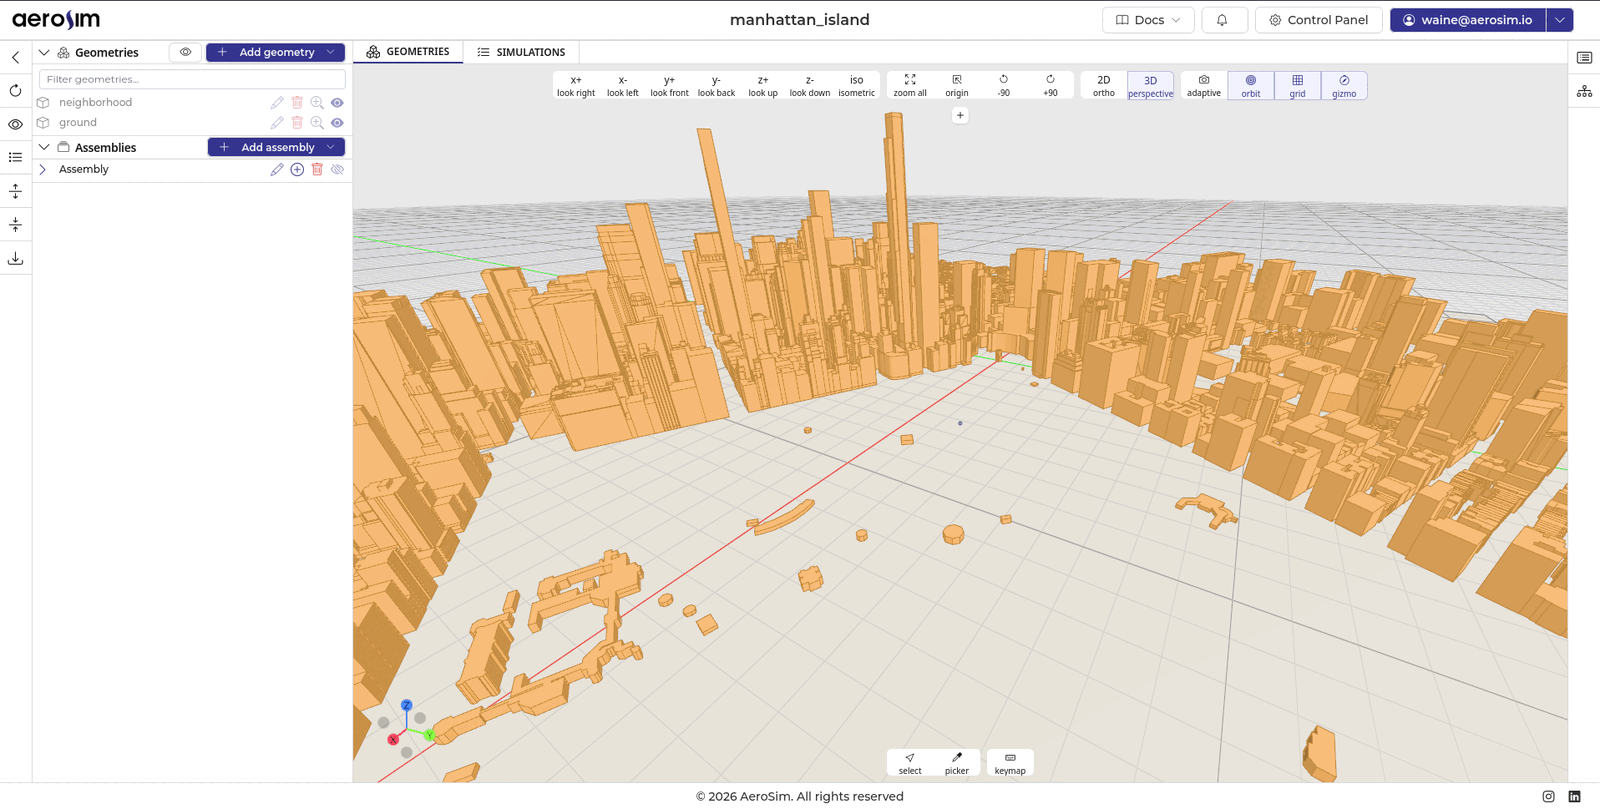Click the download icon in left sidebar

coord(16,259)
